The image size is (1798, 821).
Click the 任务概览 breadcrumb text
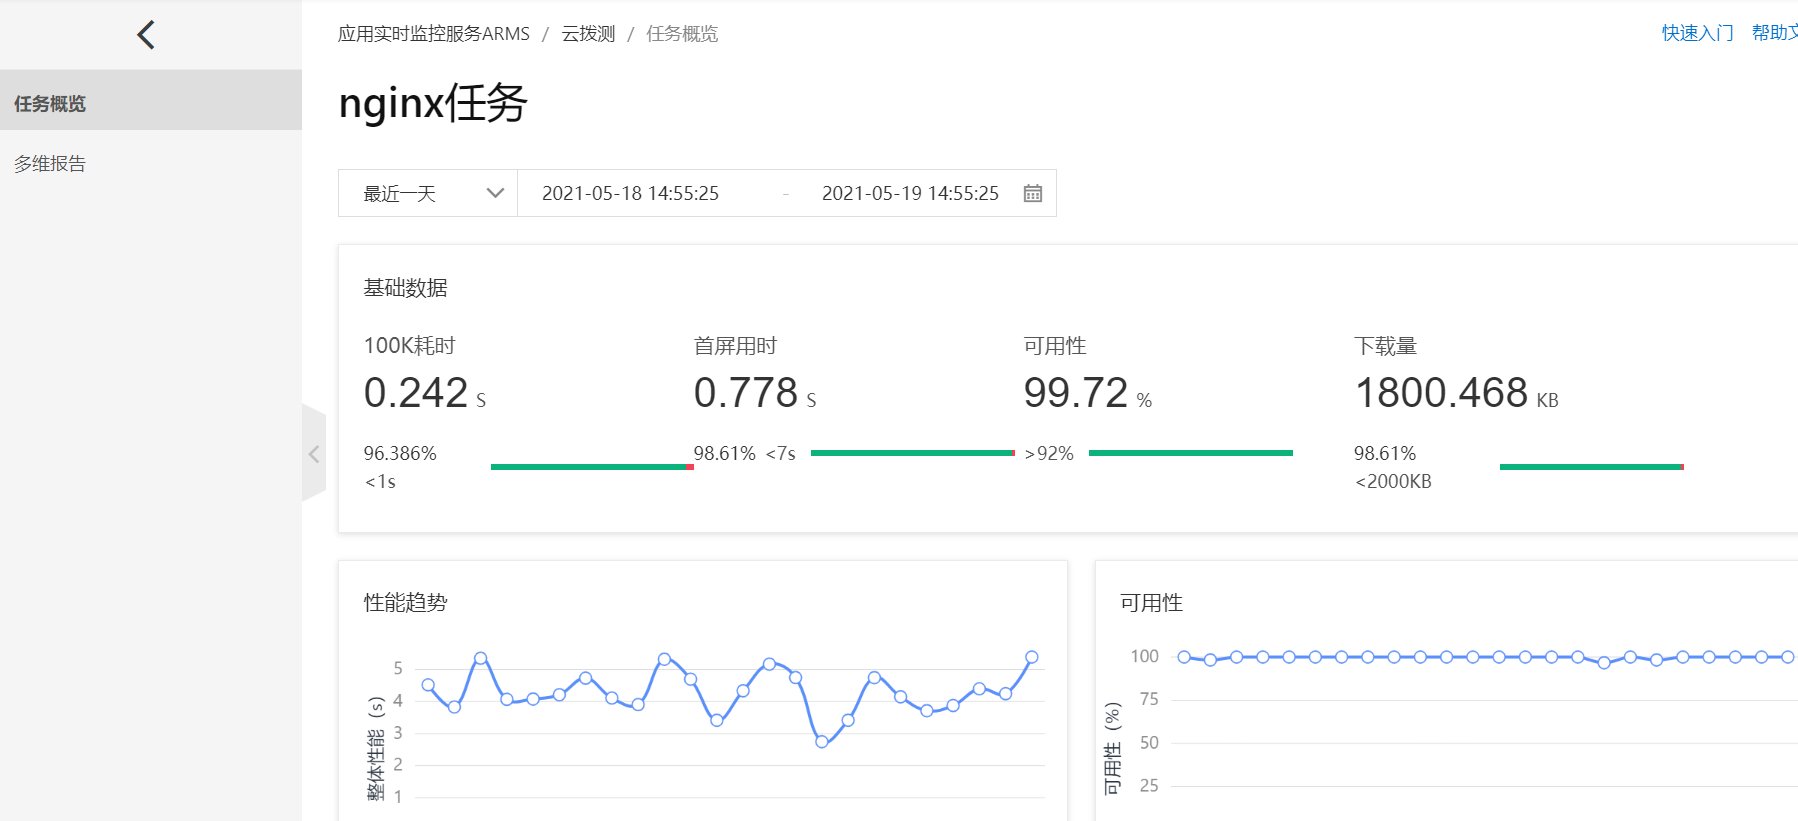click(682, 34)
